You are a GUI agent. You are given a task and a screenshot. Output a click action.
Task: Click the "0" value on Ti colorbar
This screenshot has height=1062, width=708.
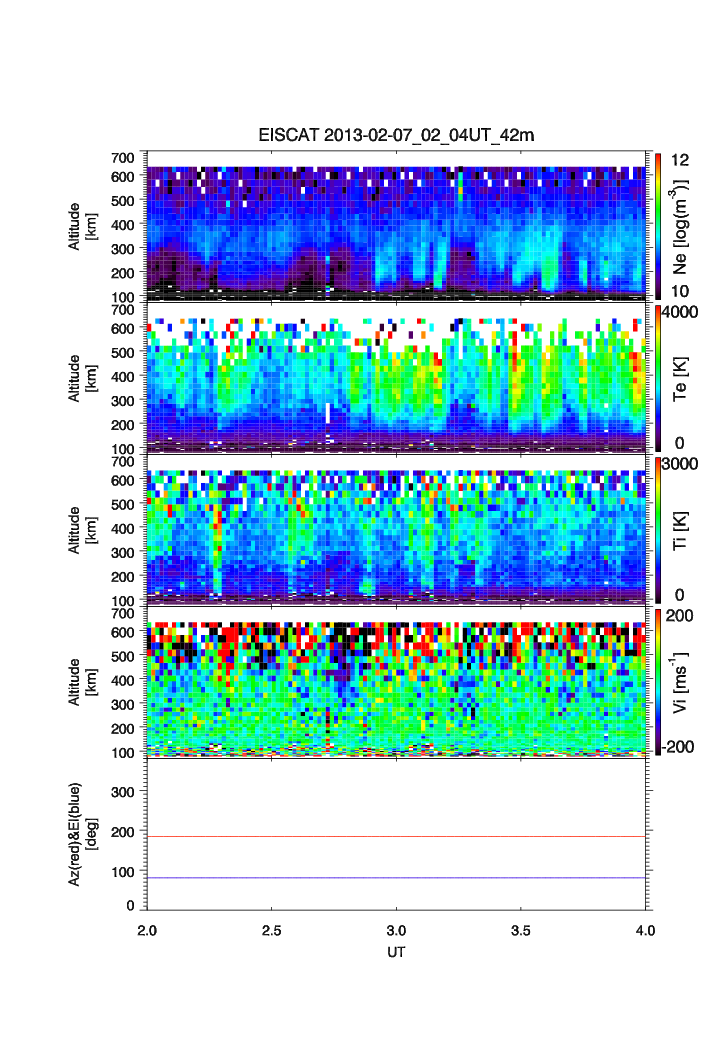[x=680, y=595]
